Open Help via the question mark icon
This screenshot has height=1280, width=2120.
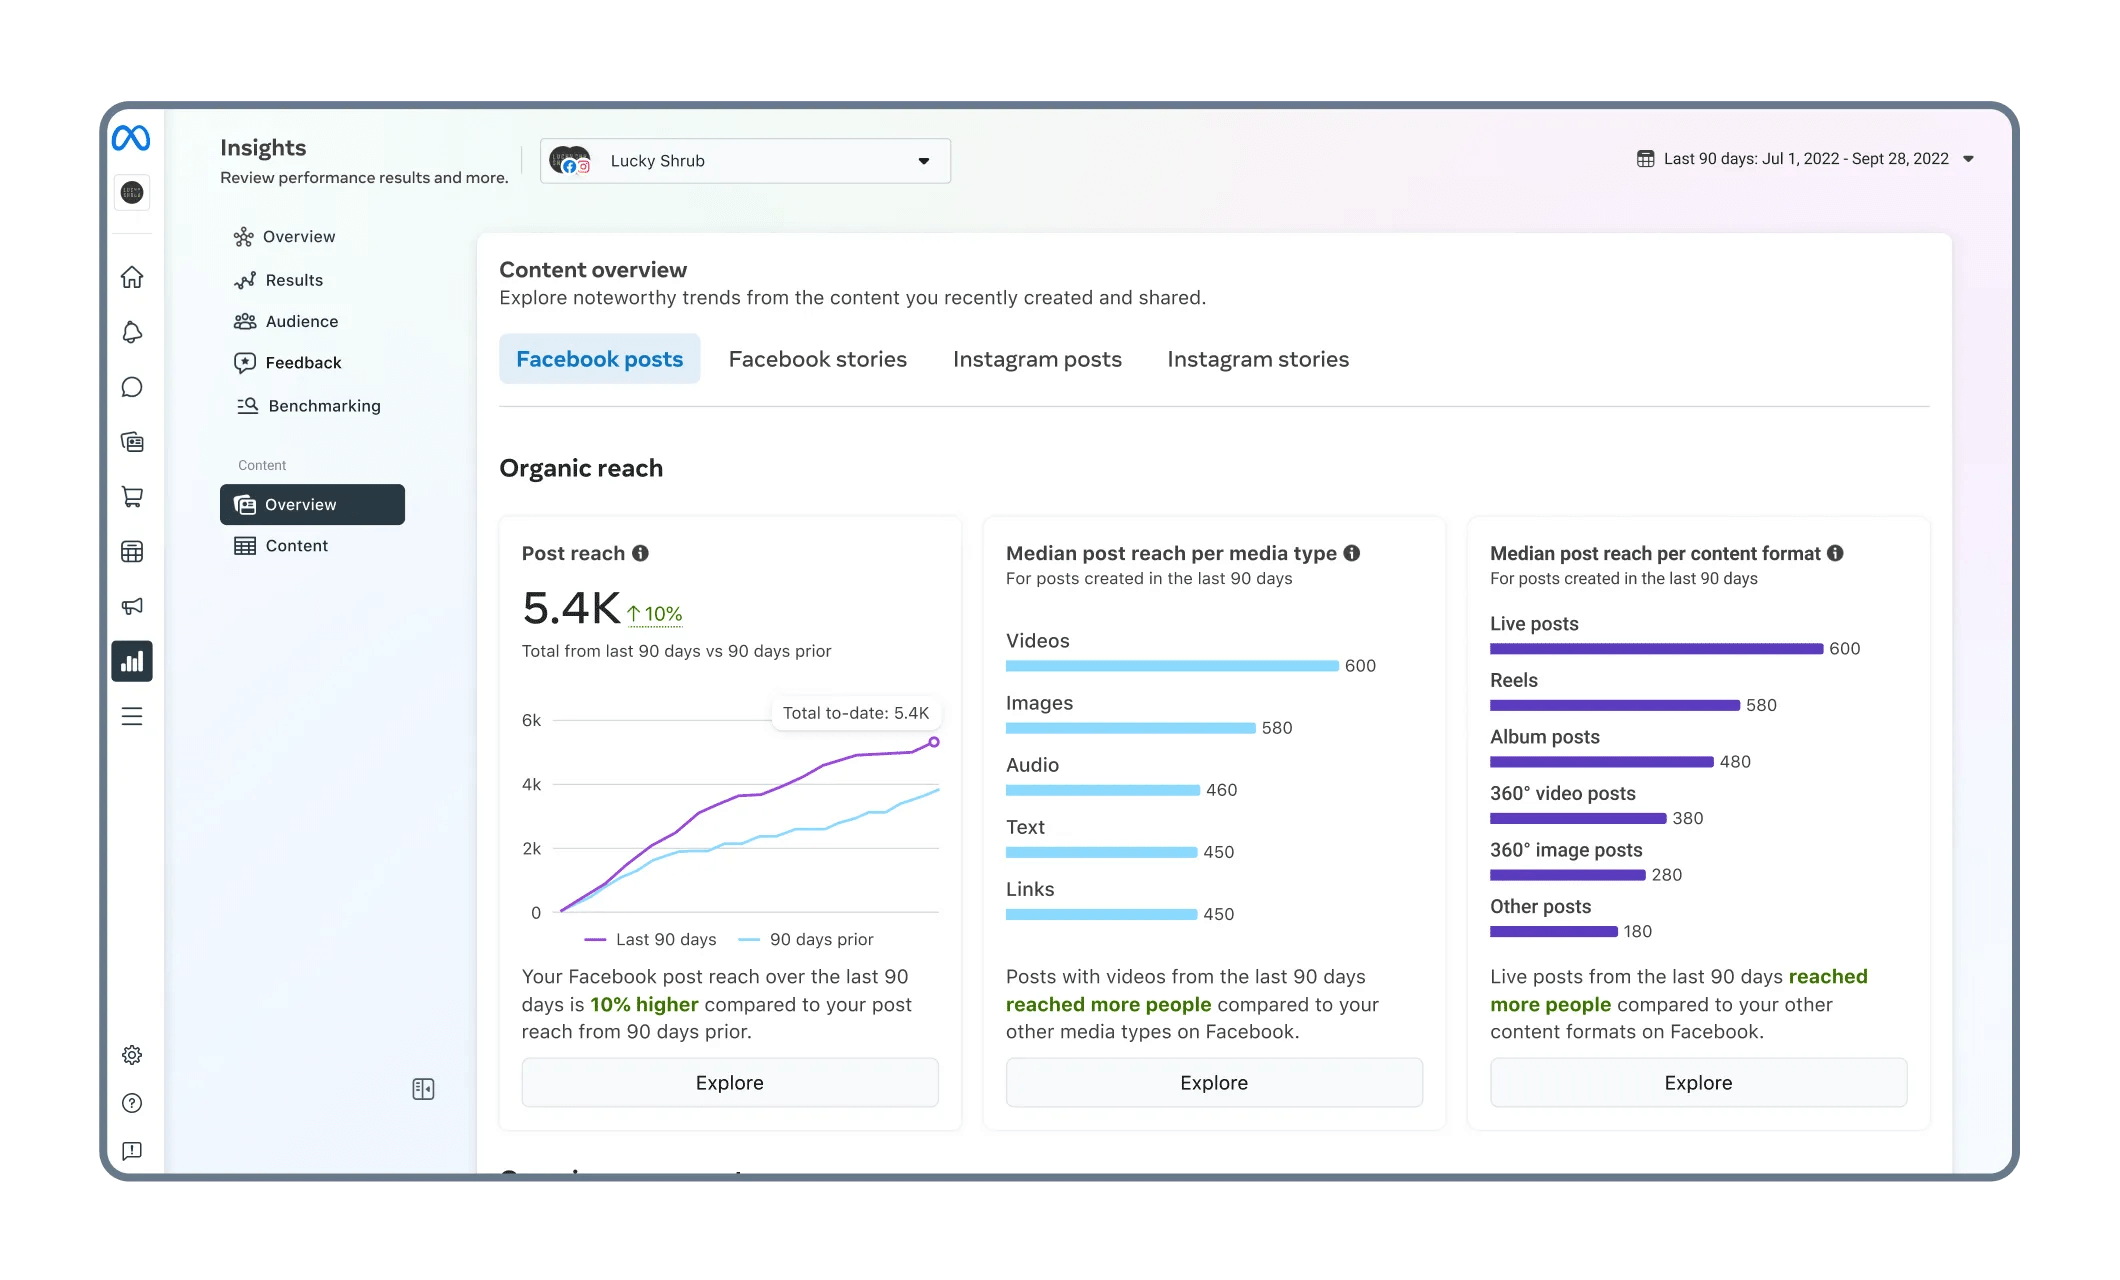pyautogui.click(x=131, y=1103)
